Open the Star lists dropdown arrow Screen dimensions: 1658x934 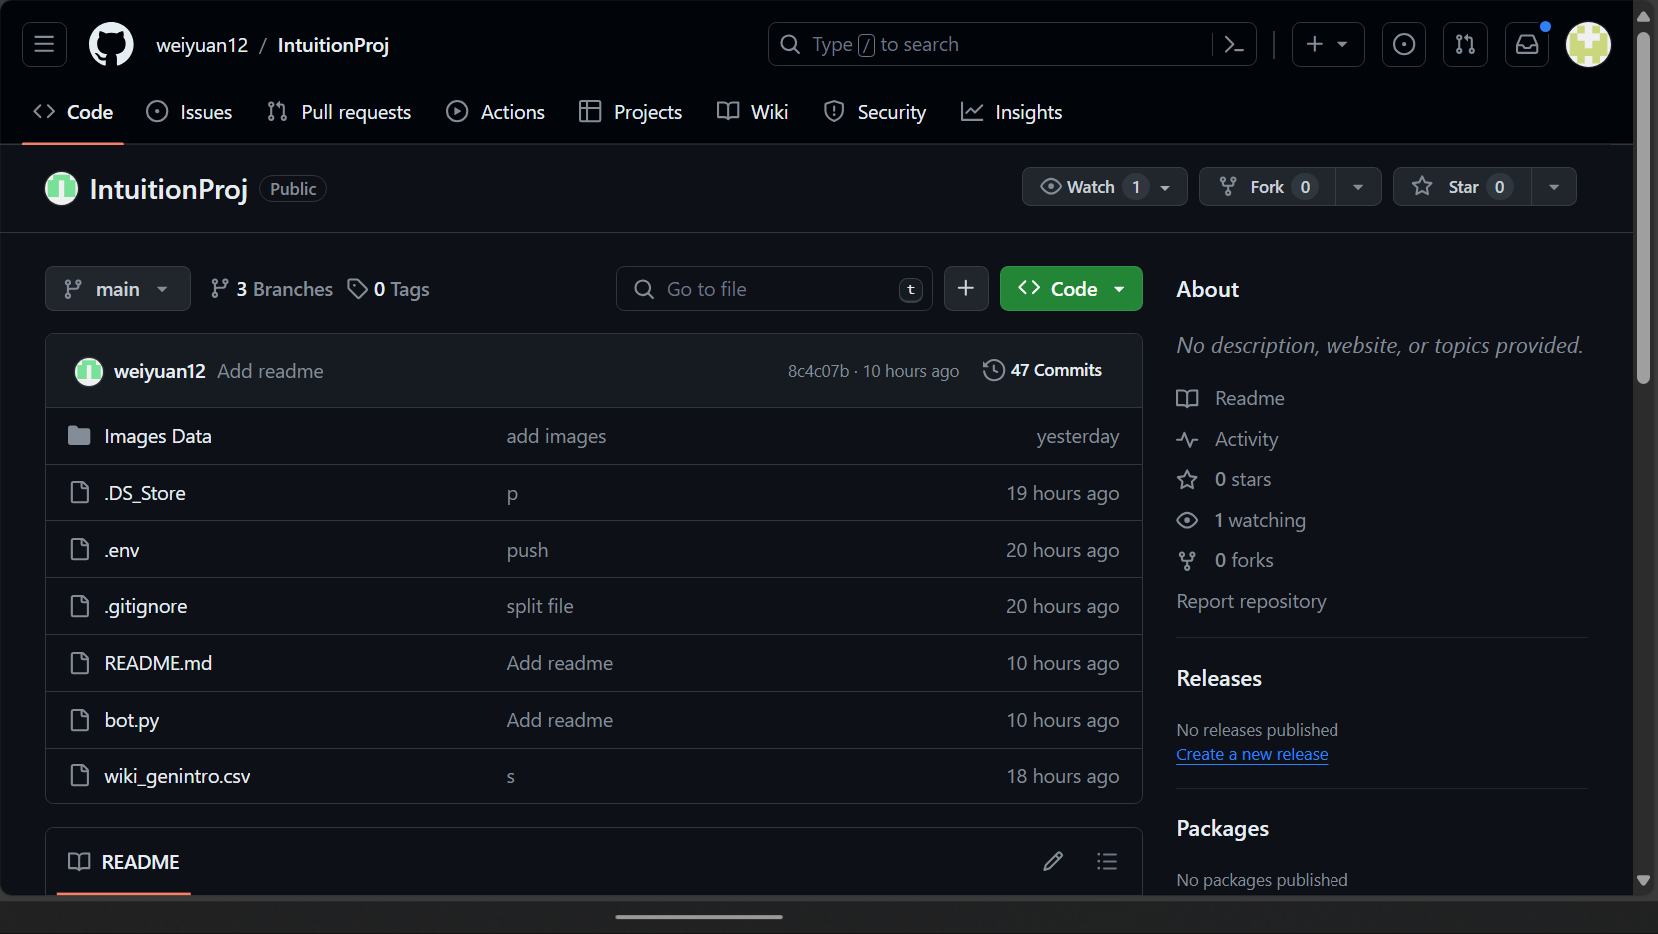(1554, 187)
